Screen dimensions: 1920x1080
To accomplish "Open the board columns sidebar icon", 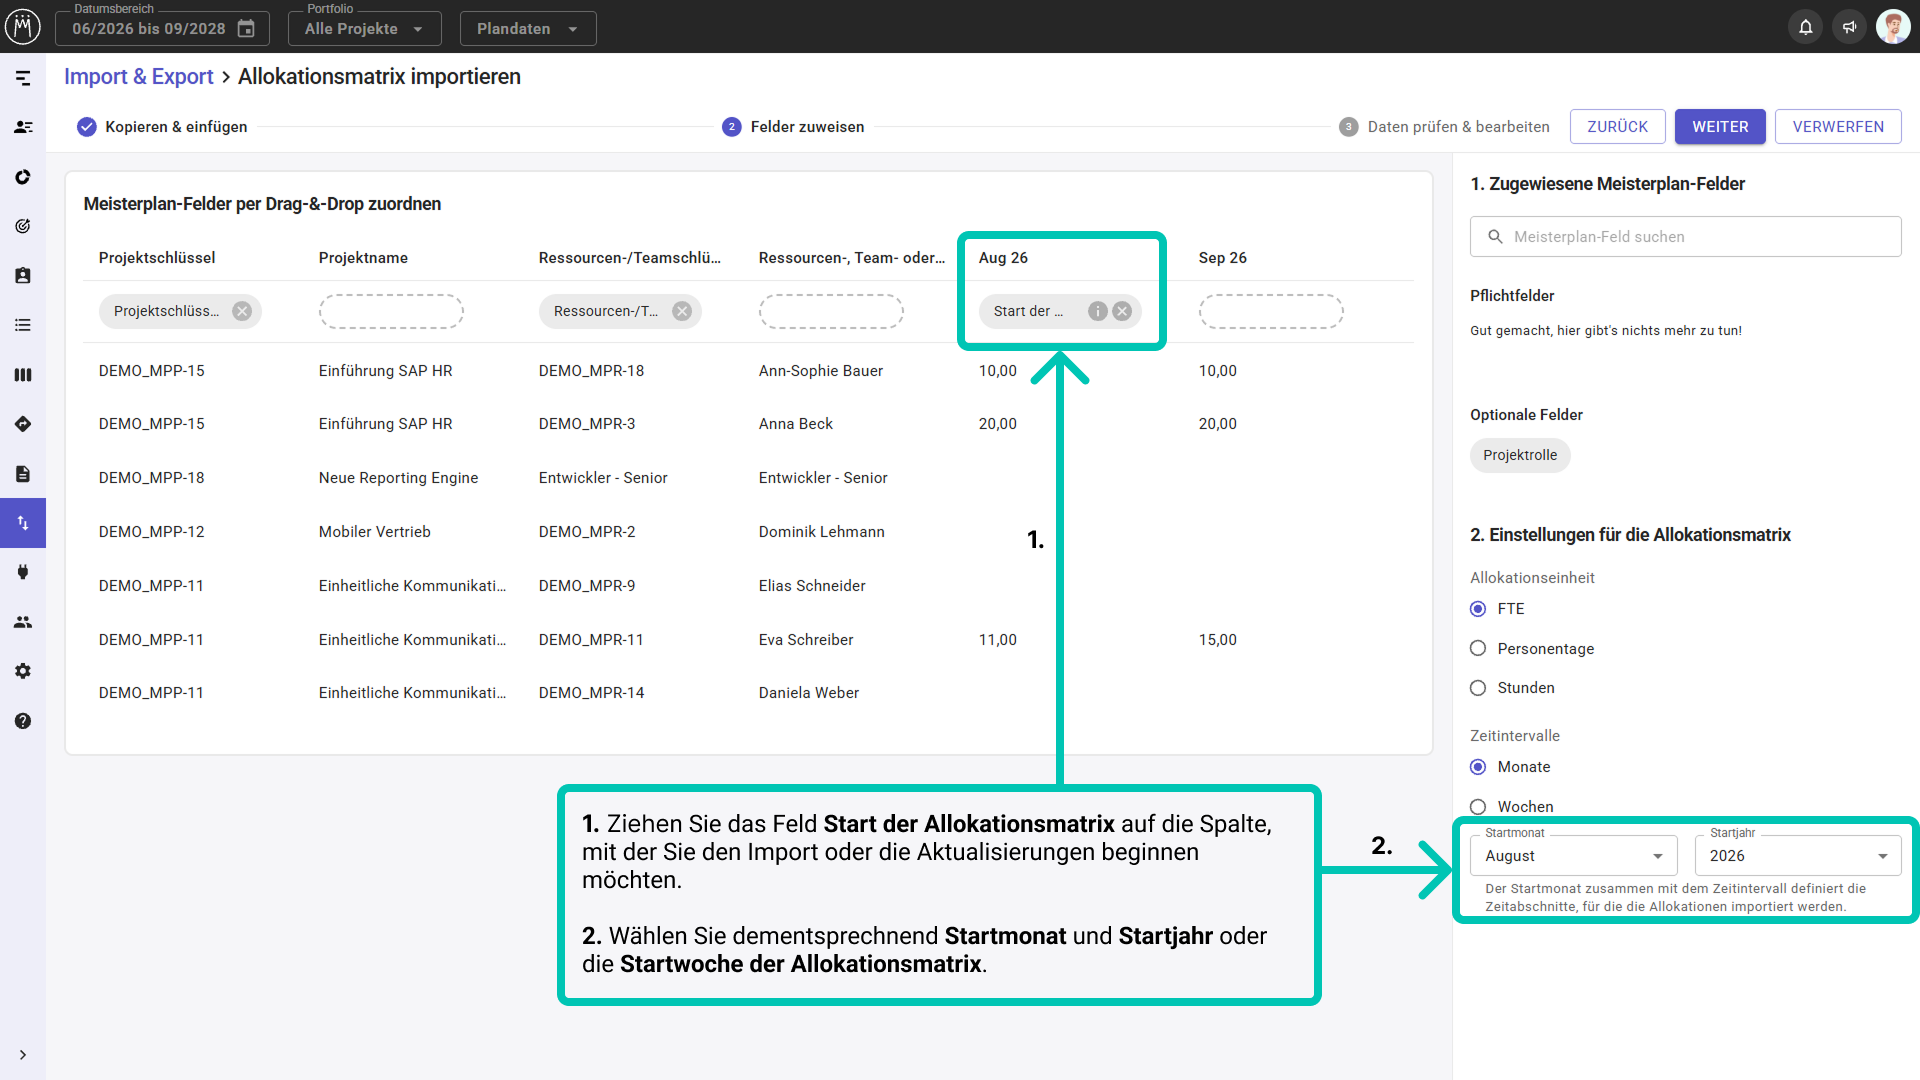I will 23,375.
